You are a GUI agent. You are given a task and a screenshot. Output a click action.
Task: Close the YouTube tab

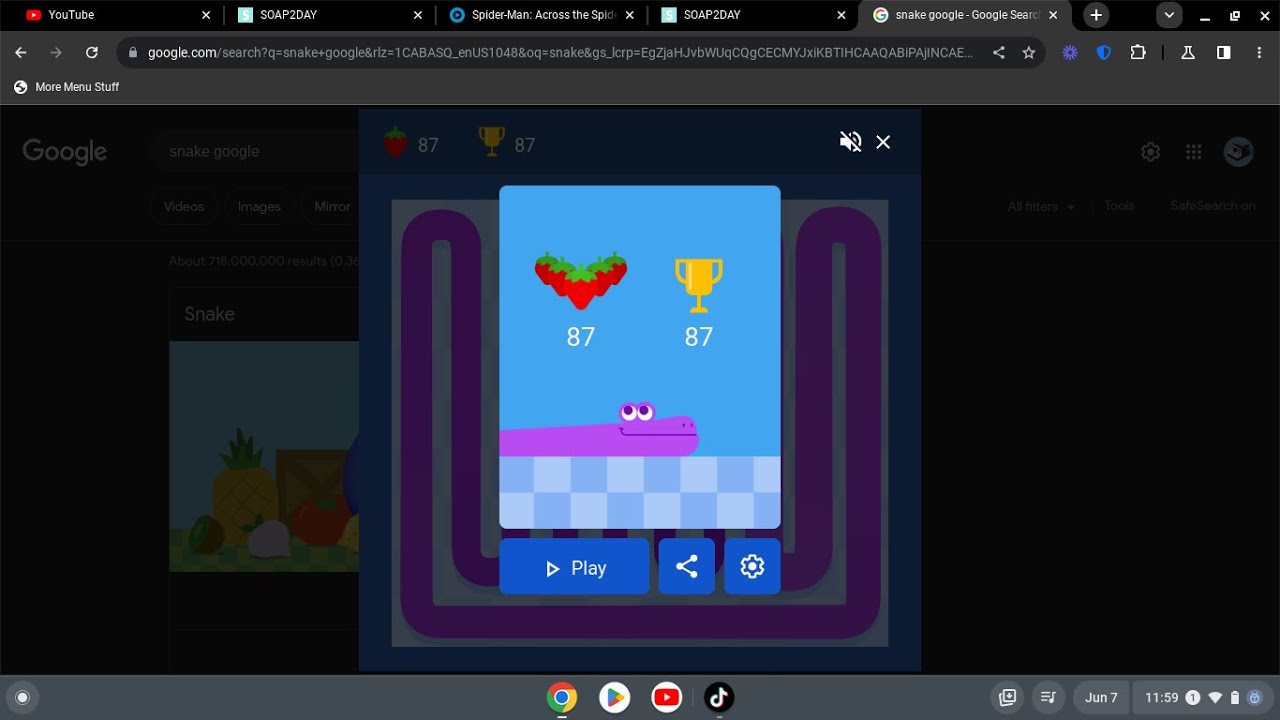pos(206,15)
